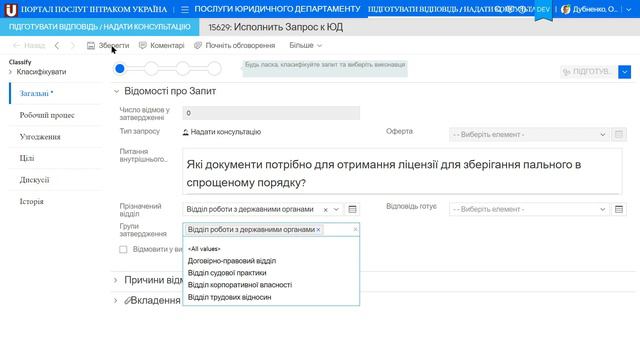
Task: Open the Відповідь готує lookup icon
Action: click(619, 209)
